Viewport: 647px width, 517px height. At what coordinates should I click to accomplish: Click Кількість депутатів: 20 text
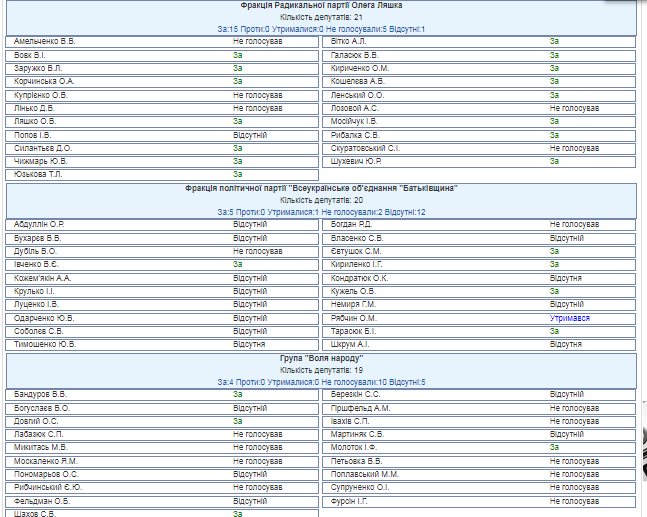point(321,201)
